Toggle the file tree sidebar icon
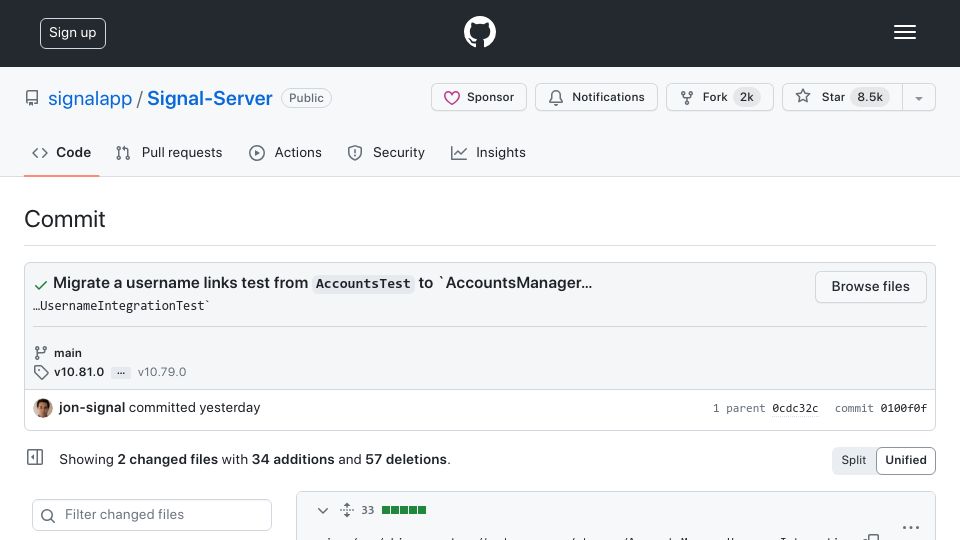The width and height of the screenshot is (960, 540). point(35,457)
